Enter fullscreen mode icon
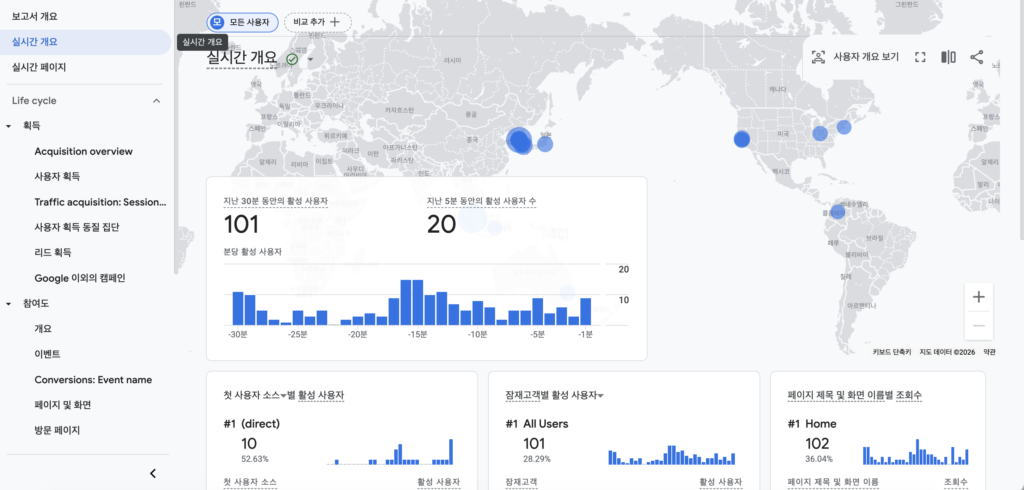This screenshot has height=490, width=1024. [920, 57]
